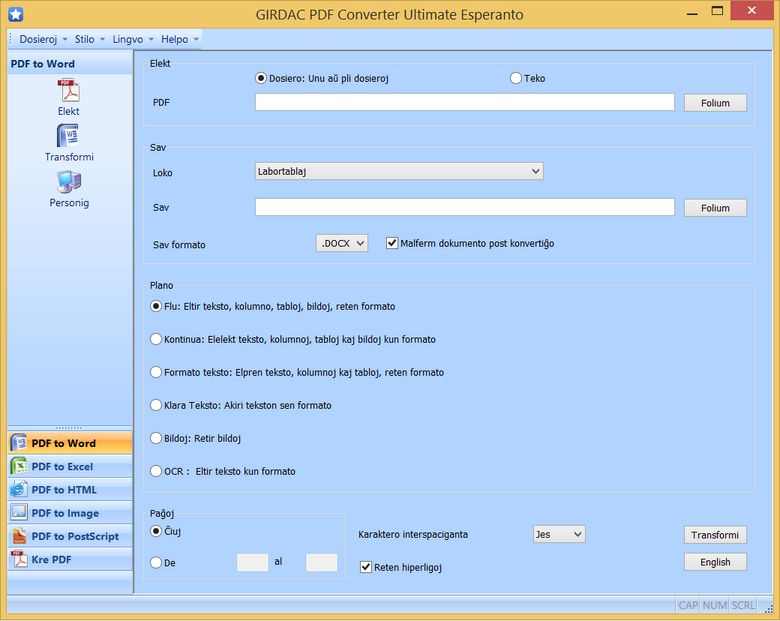
Task: Select the Dosiero: Unu aŭ pli dosieroj radio
Action: (x=261, y=78)
